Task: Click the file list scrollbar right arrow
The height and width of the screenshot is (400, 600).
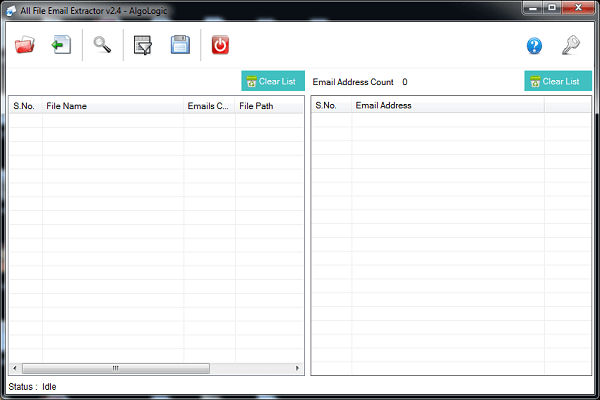Action: pyautogui.click(x=297, y=368)
